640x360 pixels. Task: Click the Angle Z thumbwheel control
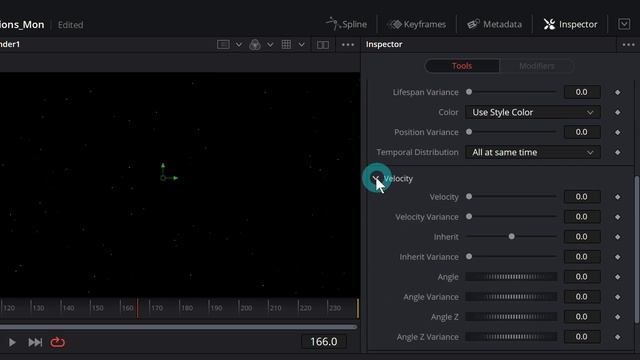[511, 317]
